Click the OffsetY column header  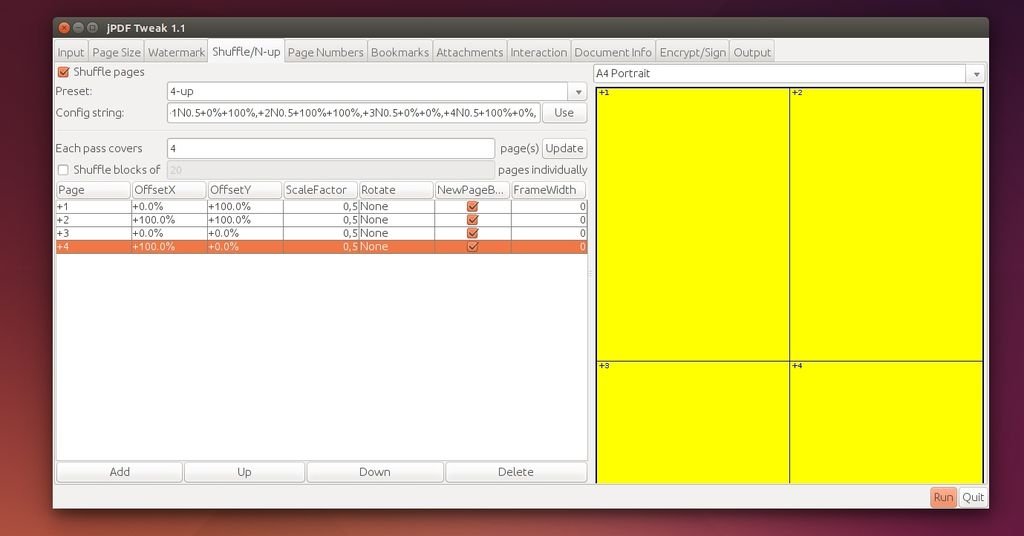pyautogui.click(x=244, y=190)
